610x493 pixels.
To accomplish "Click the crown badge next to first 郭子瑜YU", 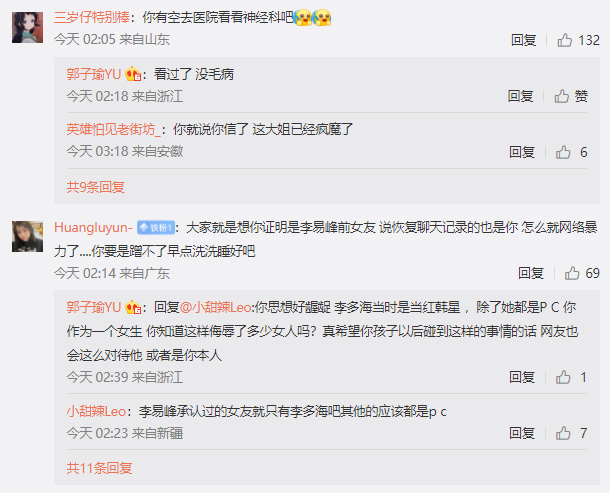I will (x=133, y=74).
